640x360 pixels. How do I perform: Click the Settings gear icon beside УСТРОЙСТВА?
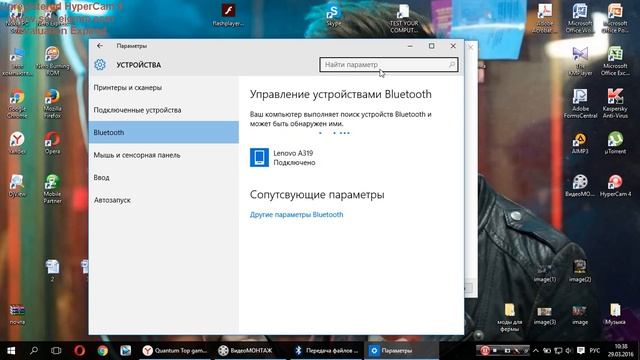(x=100, y=64)
